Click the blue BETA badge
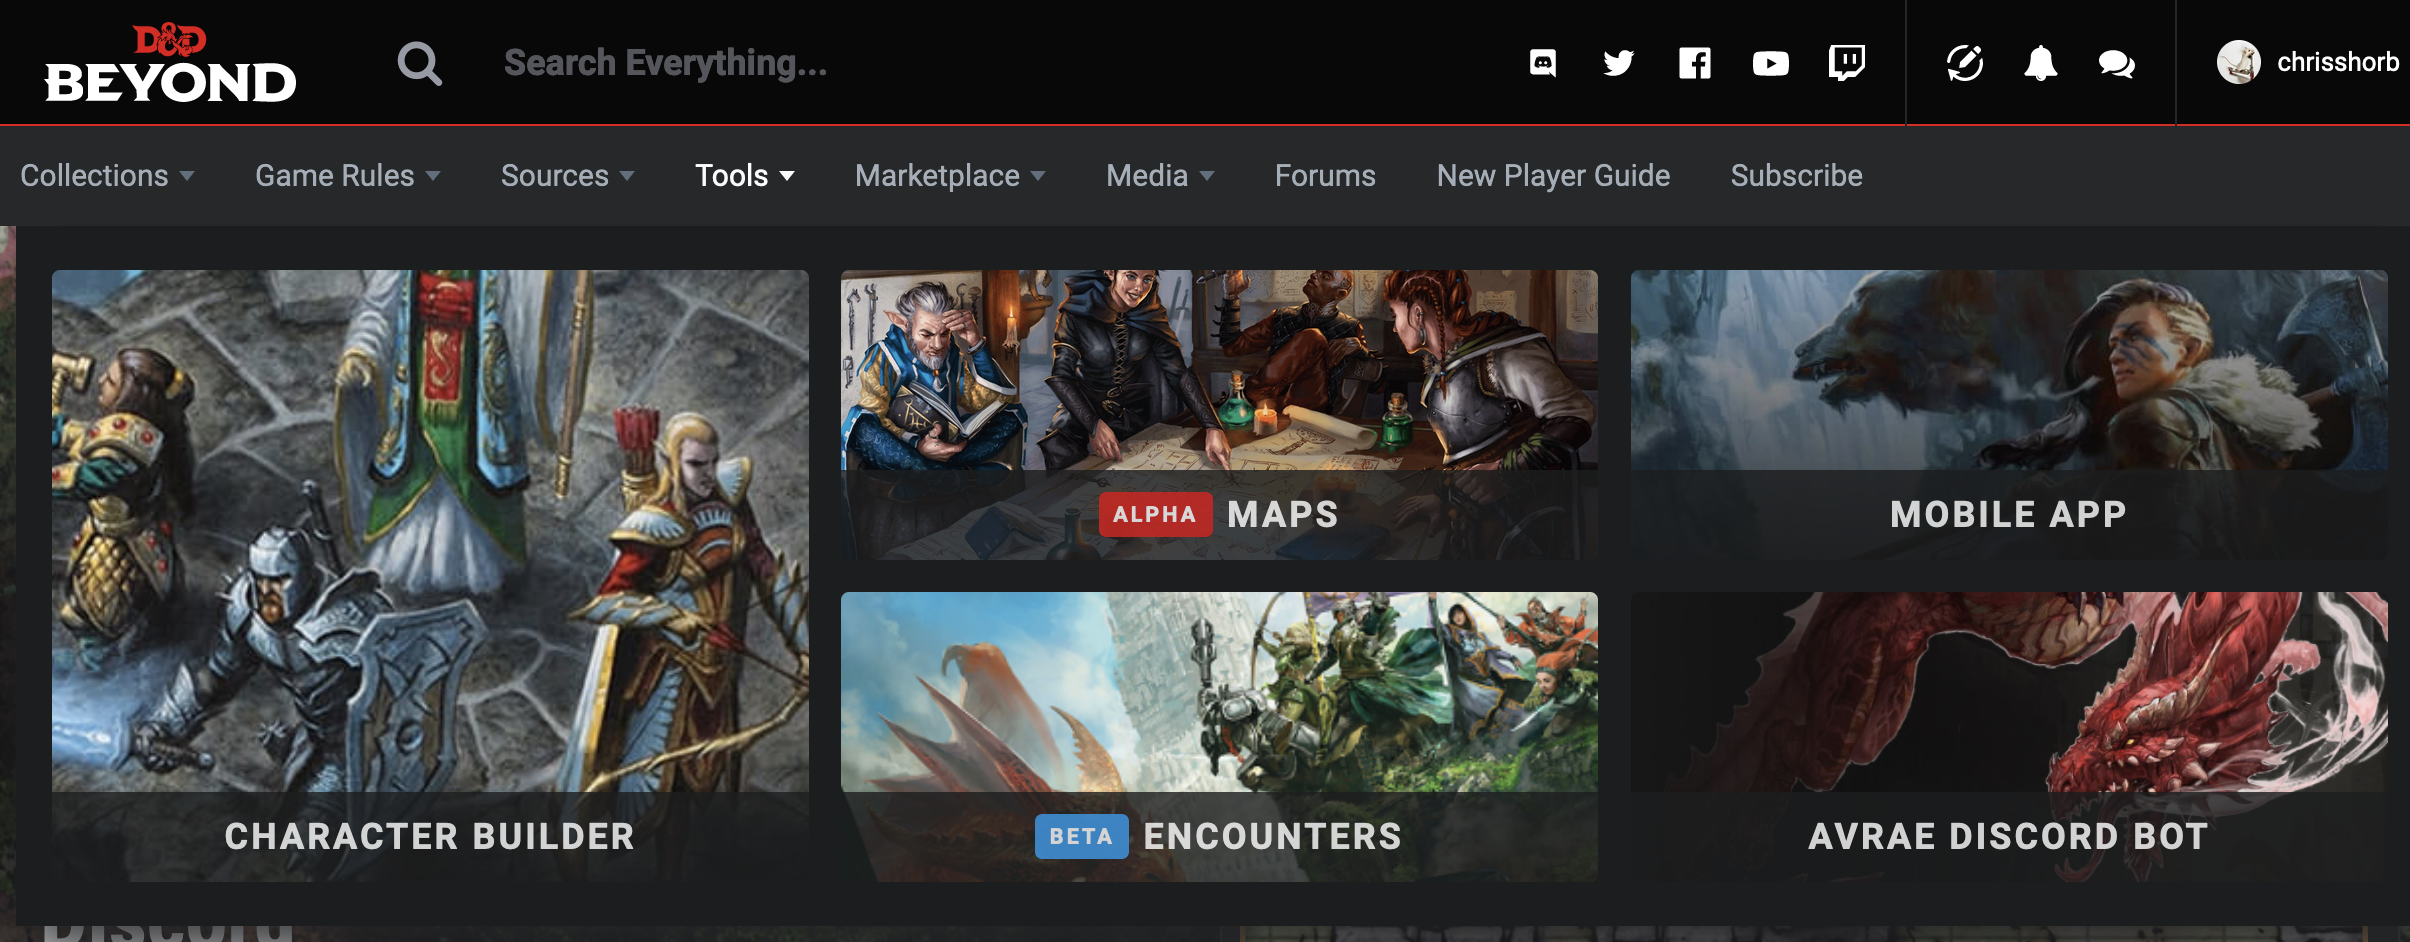The height and width of the screenshot is (942, 2410). click(x=1081, y=837)
